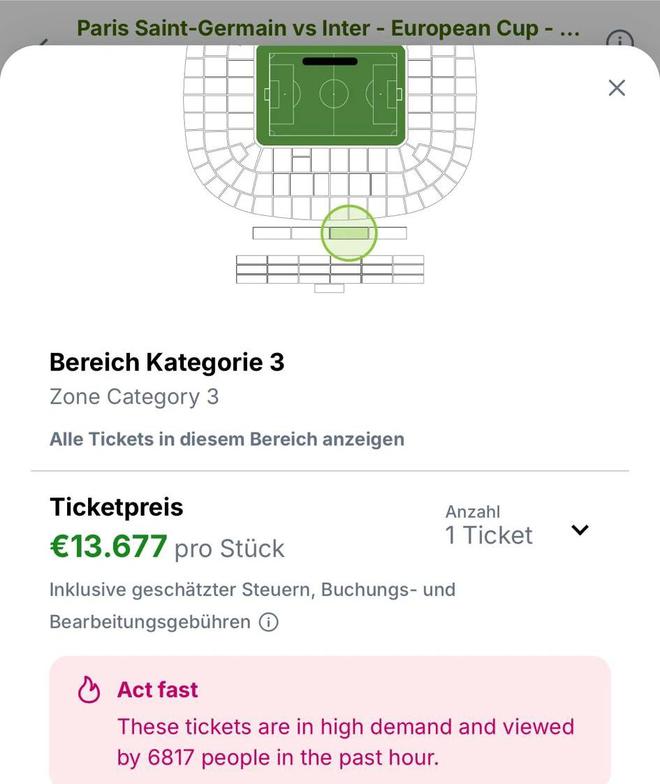The height and width of the screenshot is (784, 660).
Task: Tap the pitch center circle
Action: [x=333, y=95]
